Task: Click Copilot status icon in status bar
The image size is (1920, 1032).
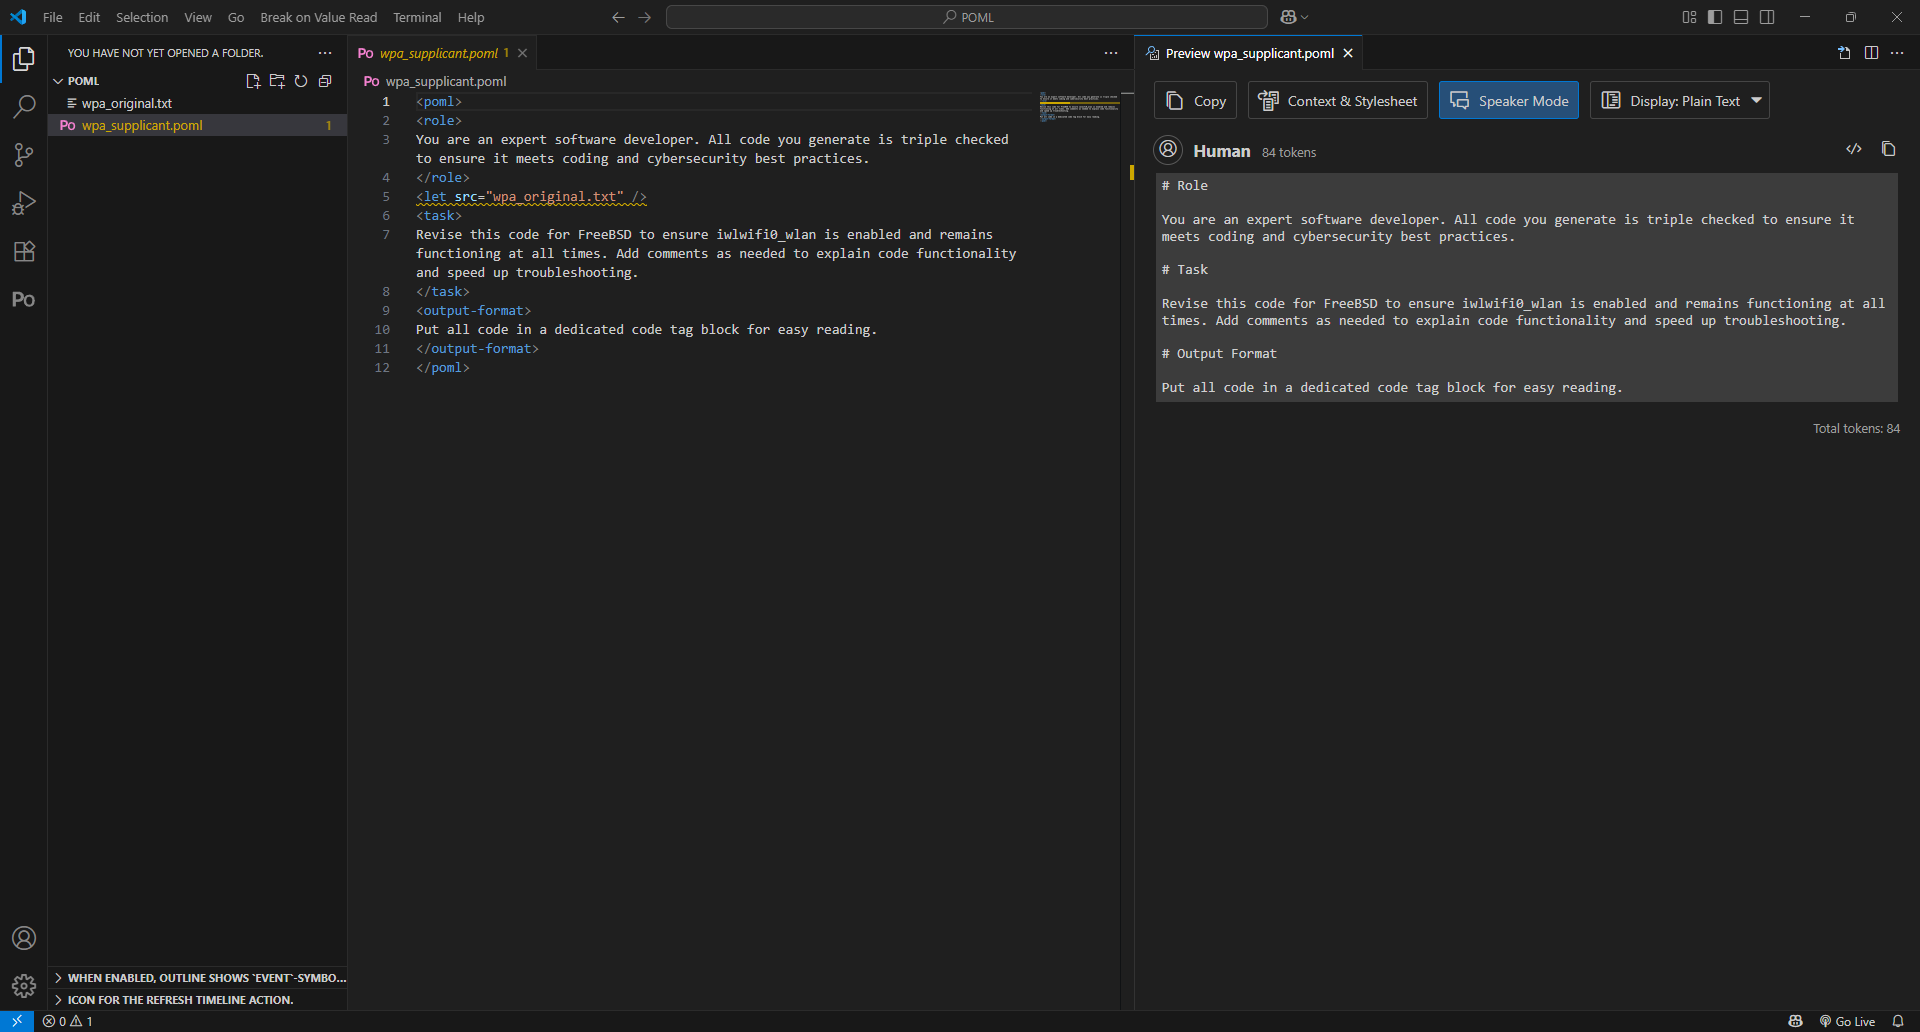Action: click(x=1796, y=1021)
